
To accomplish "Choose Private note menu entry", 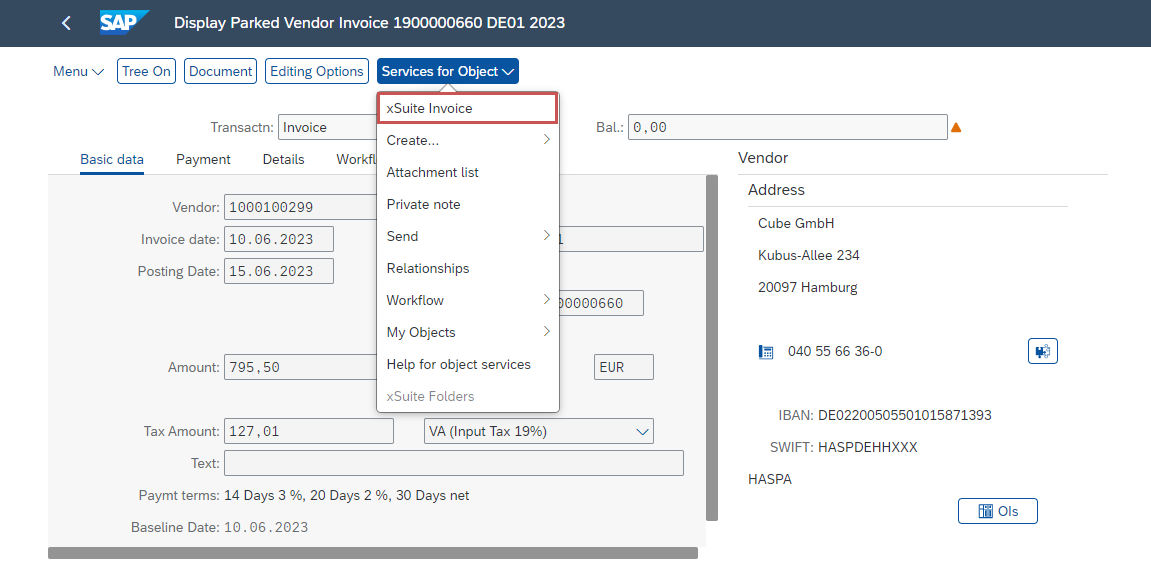I will click(423, 204).
